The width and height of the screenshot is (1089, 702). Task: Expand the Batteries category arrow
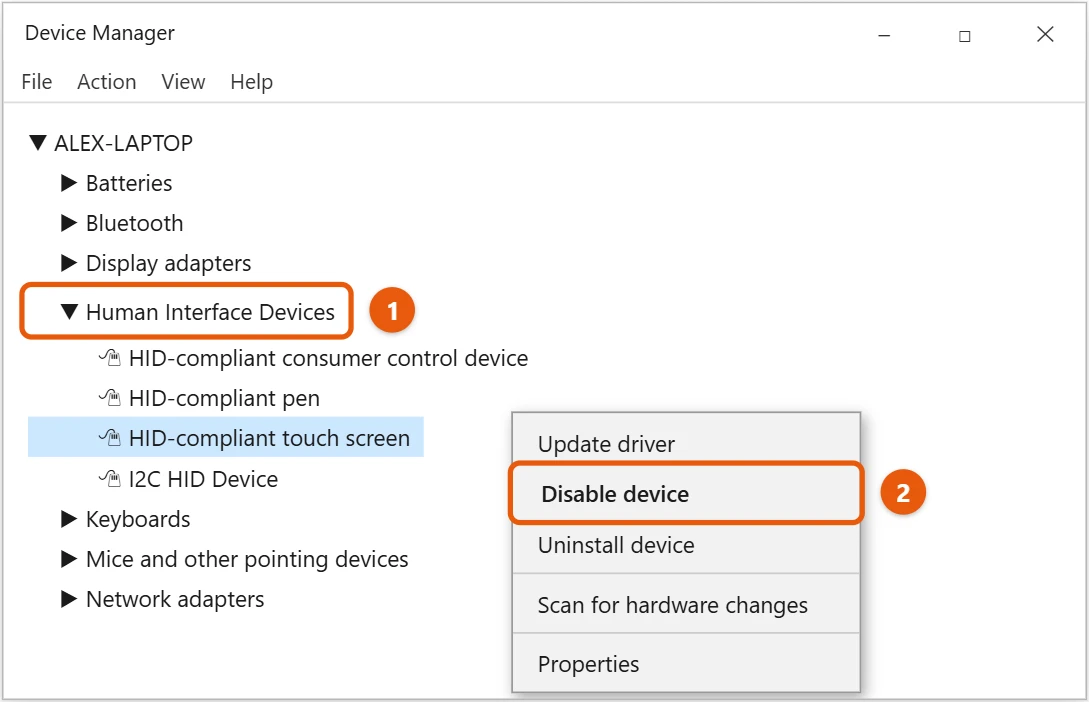click(68, 183)
